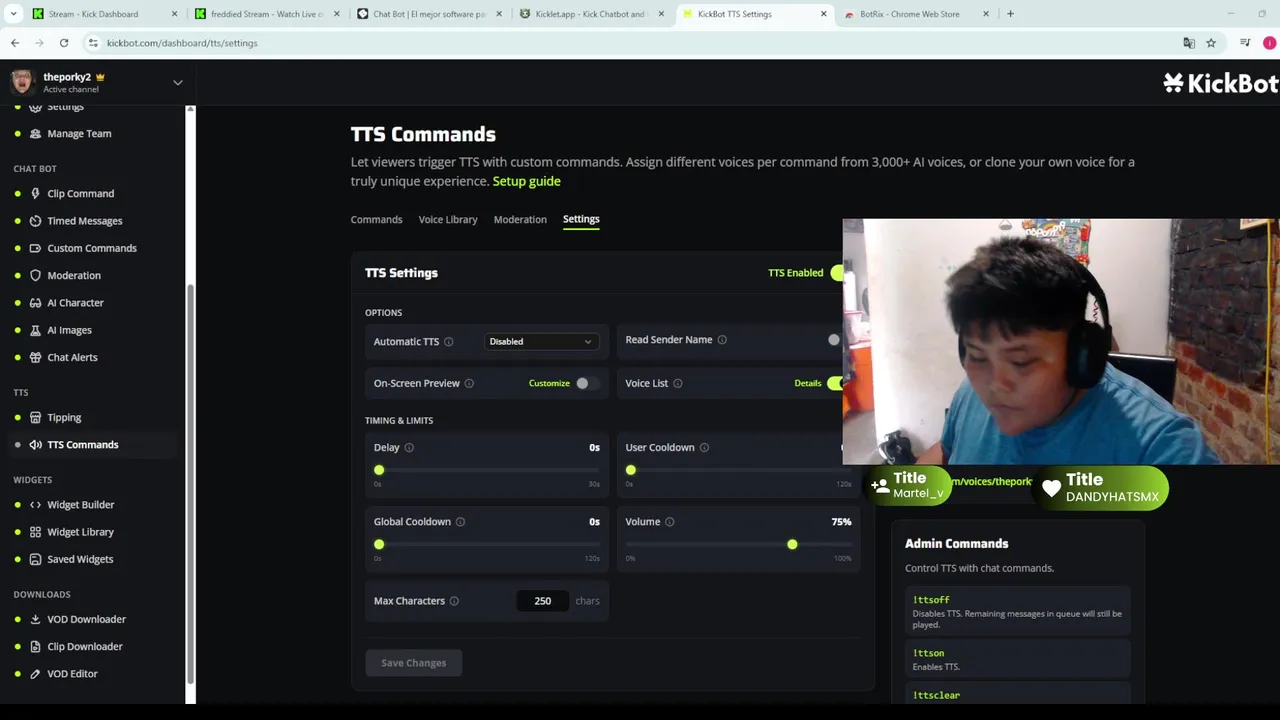Screen dimensions: 1280x720
Task: Click the !ttsoff admin command text
Action: coord(931,600)
